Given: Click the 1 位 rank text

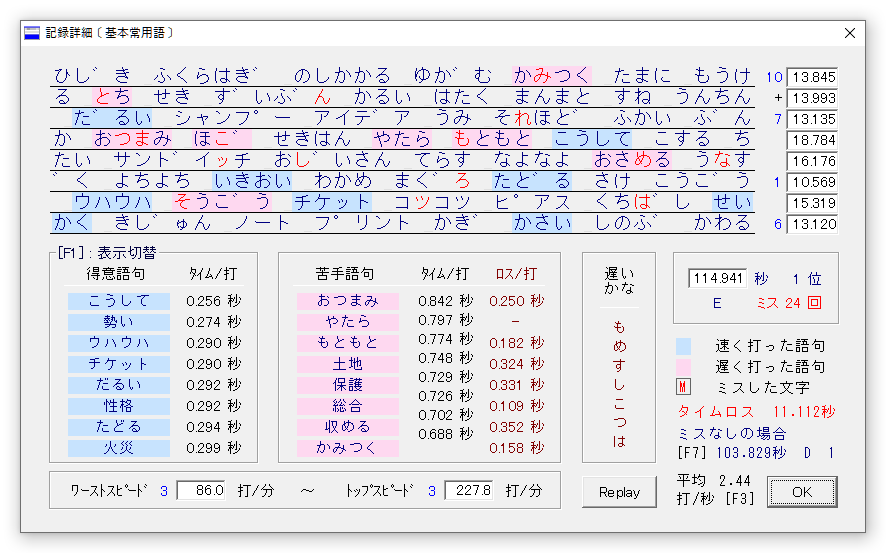Looking at the screenshot, I should [x=806, y=278].
